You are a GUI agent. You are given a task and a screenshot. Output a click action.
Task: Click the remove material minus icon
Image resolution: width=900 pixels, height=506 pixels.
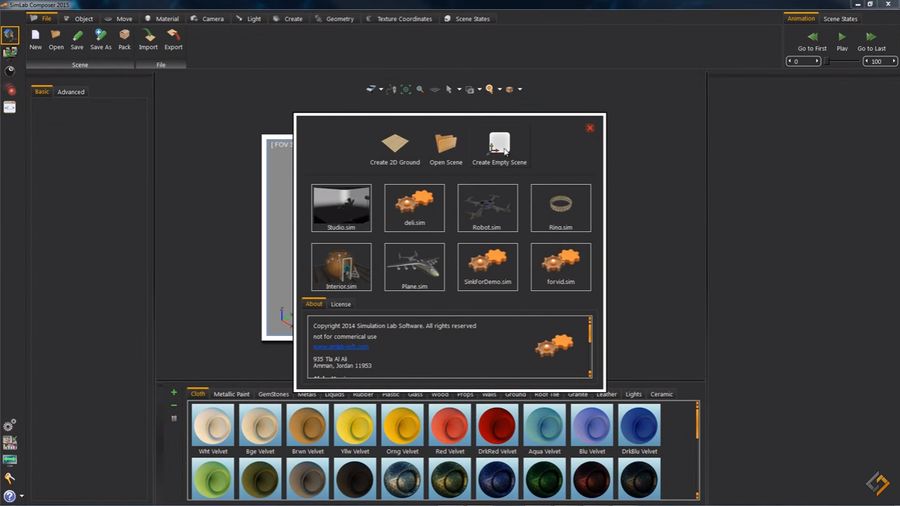click(174, 405)
